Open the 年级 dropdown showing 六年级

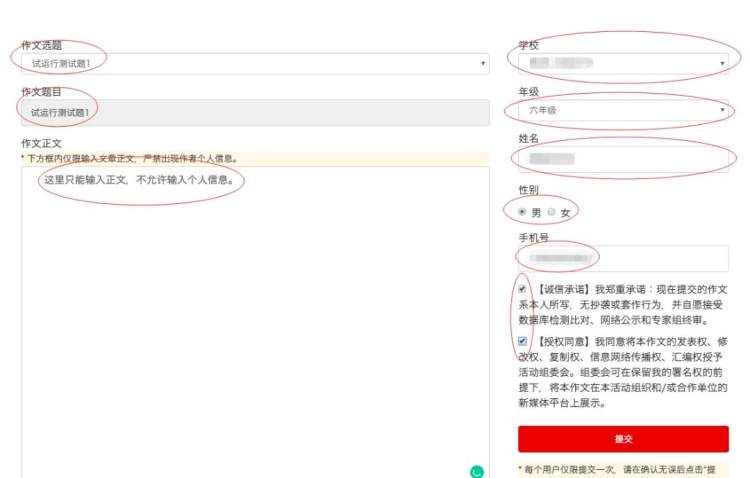(x=623, y=110)
